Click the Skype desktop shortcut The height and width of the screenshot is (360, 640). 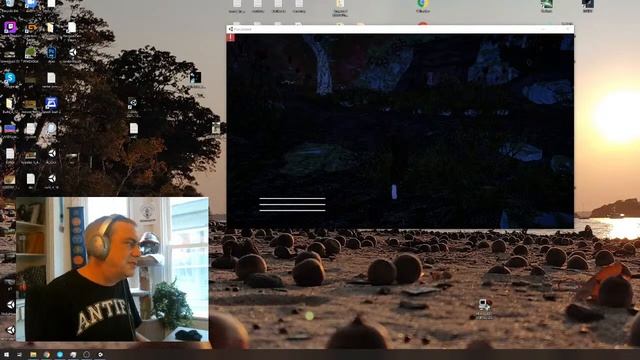click(10, 79)
